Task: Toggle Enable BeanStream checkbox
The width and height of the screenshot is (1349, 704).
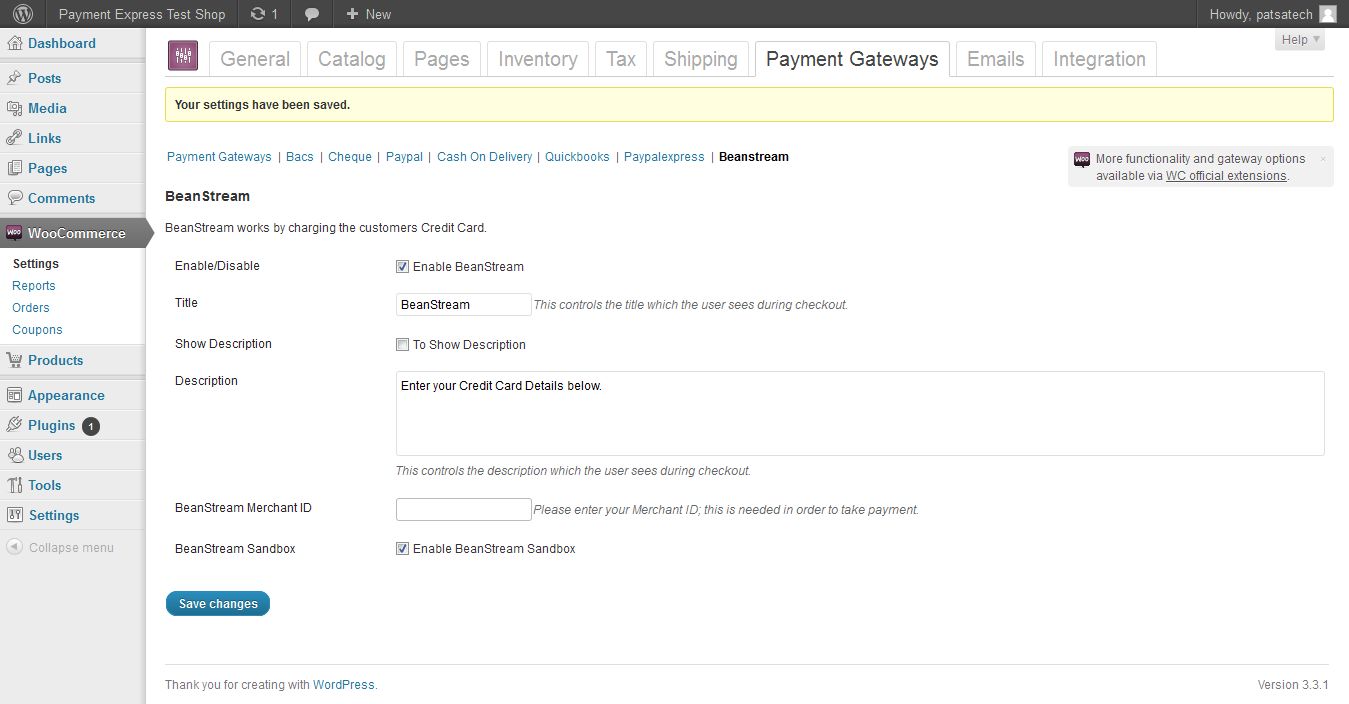Action: pos(402,266)
